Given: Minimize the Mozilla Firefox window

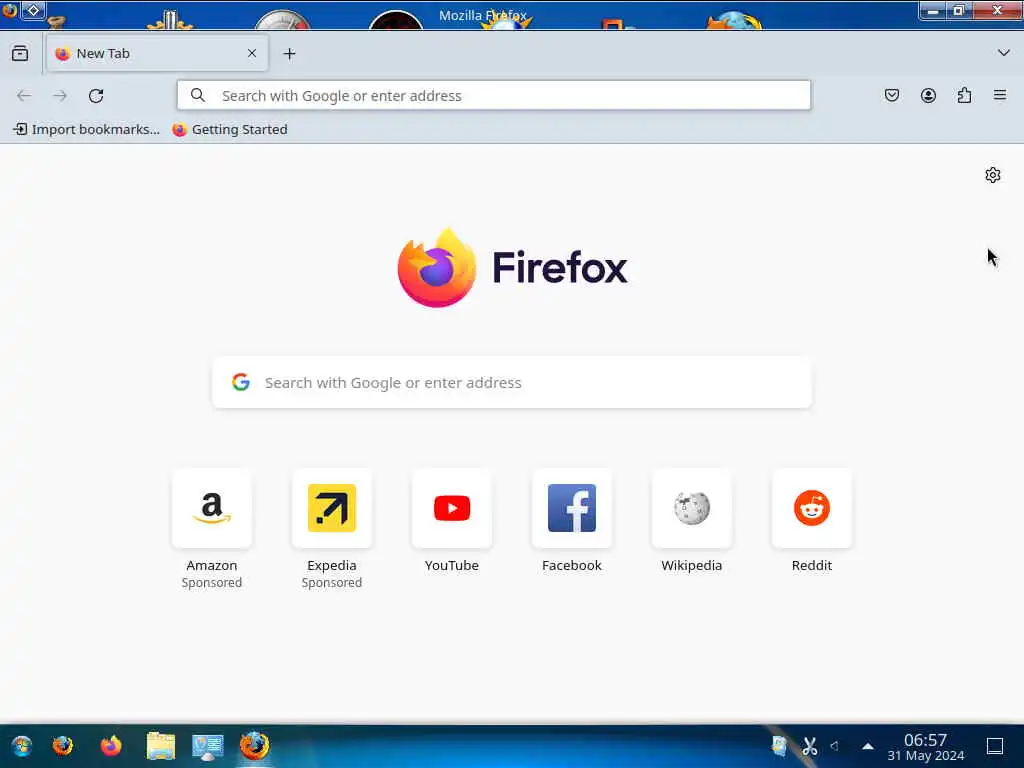Looking at the screenshot, I should 933,10.
